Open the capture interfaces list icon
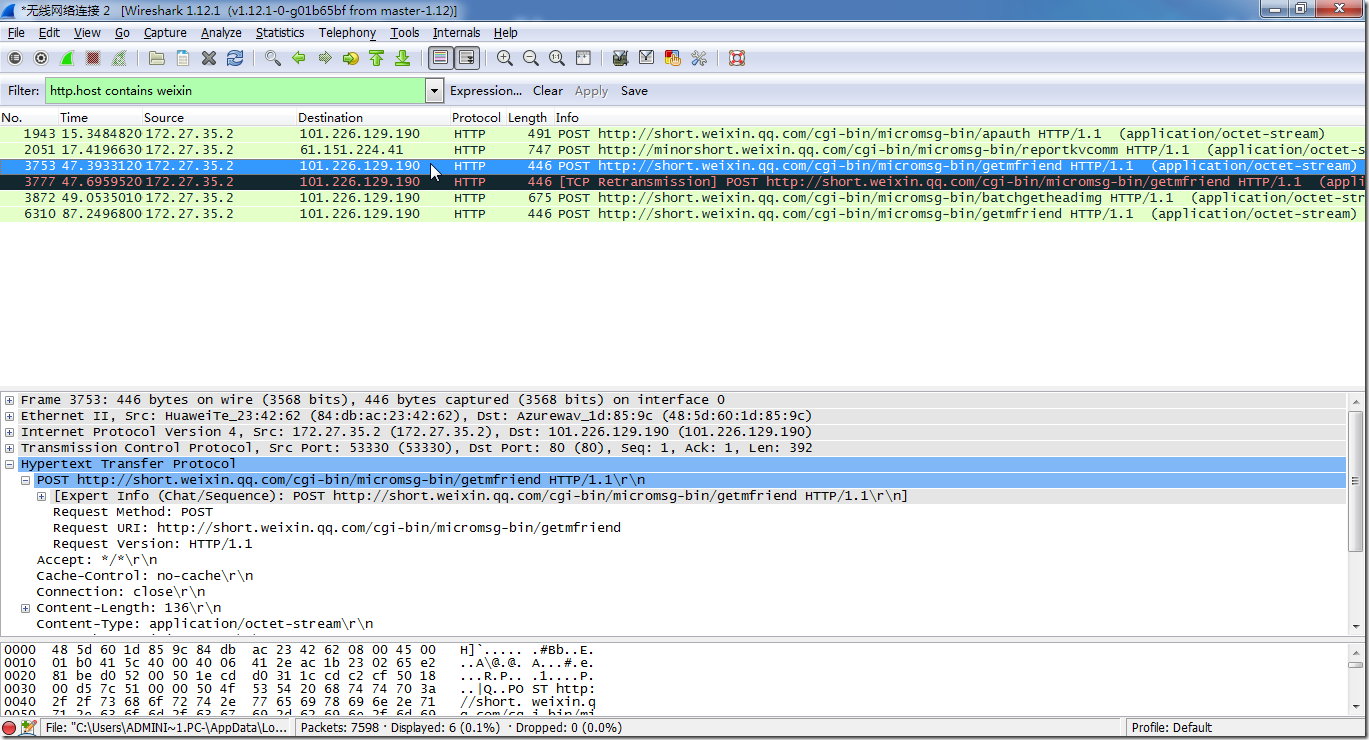The height and width of the screenshot is (740, 1369). (15, 58)
